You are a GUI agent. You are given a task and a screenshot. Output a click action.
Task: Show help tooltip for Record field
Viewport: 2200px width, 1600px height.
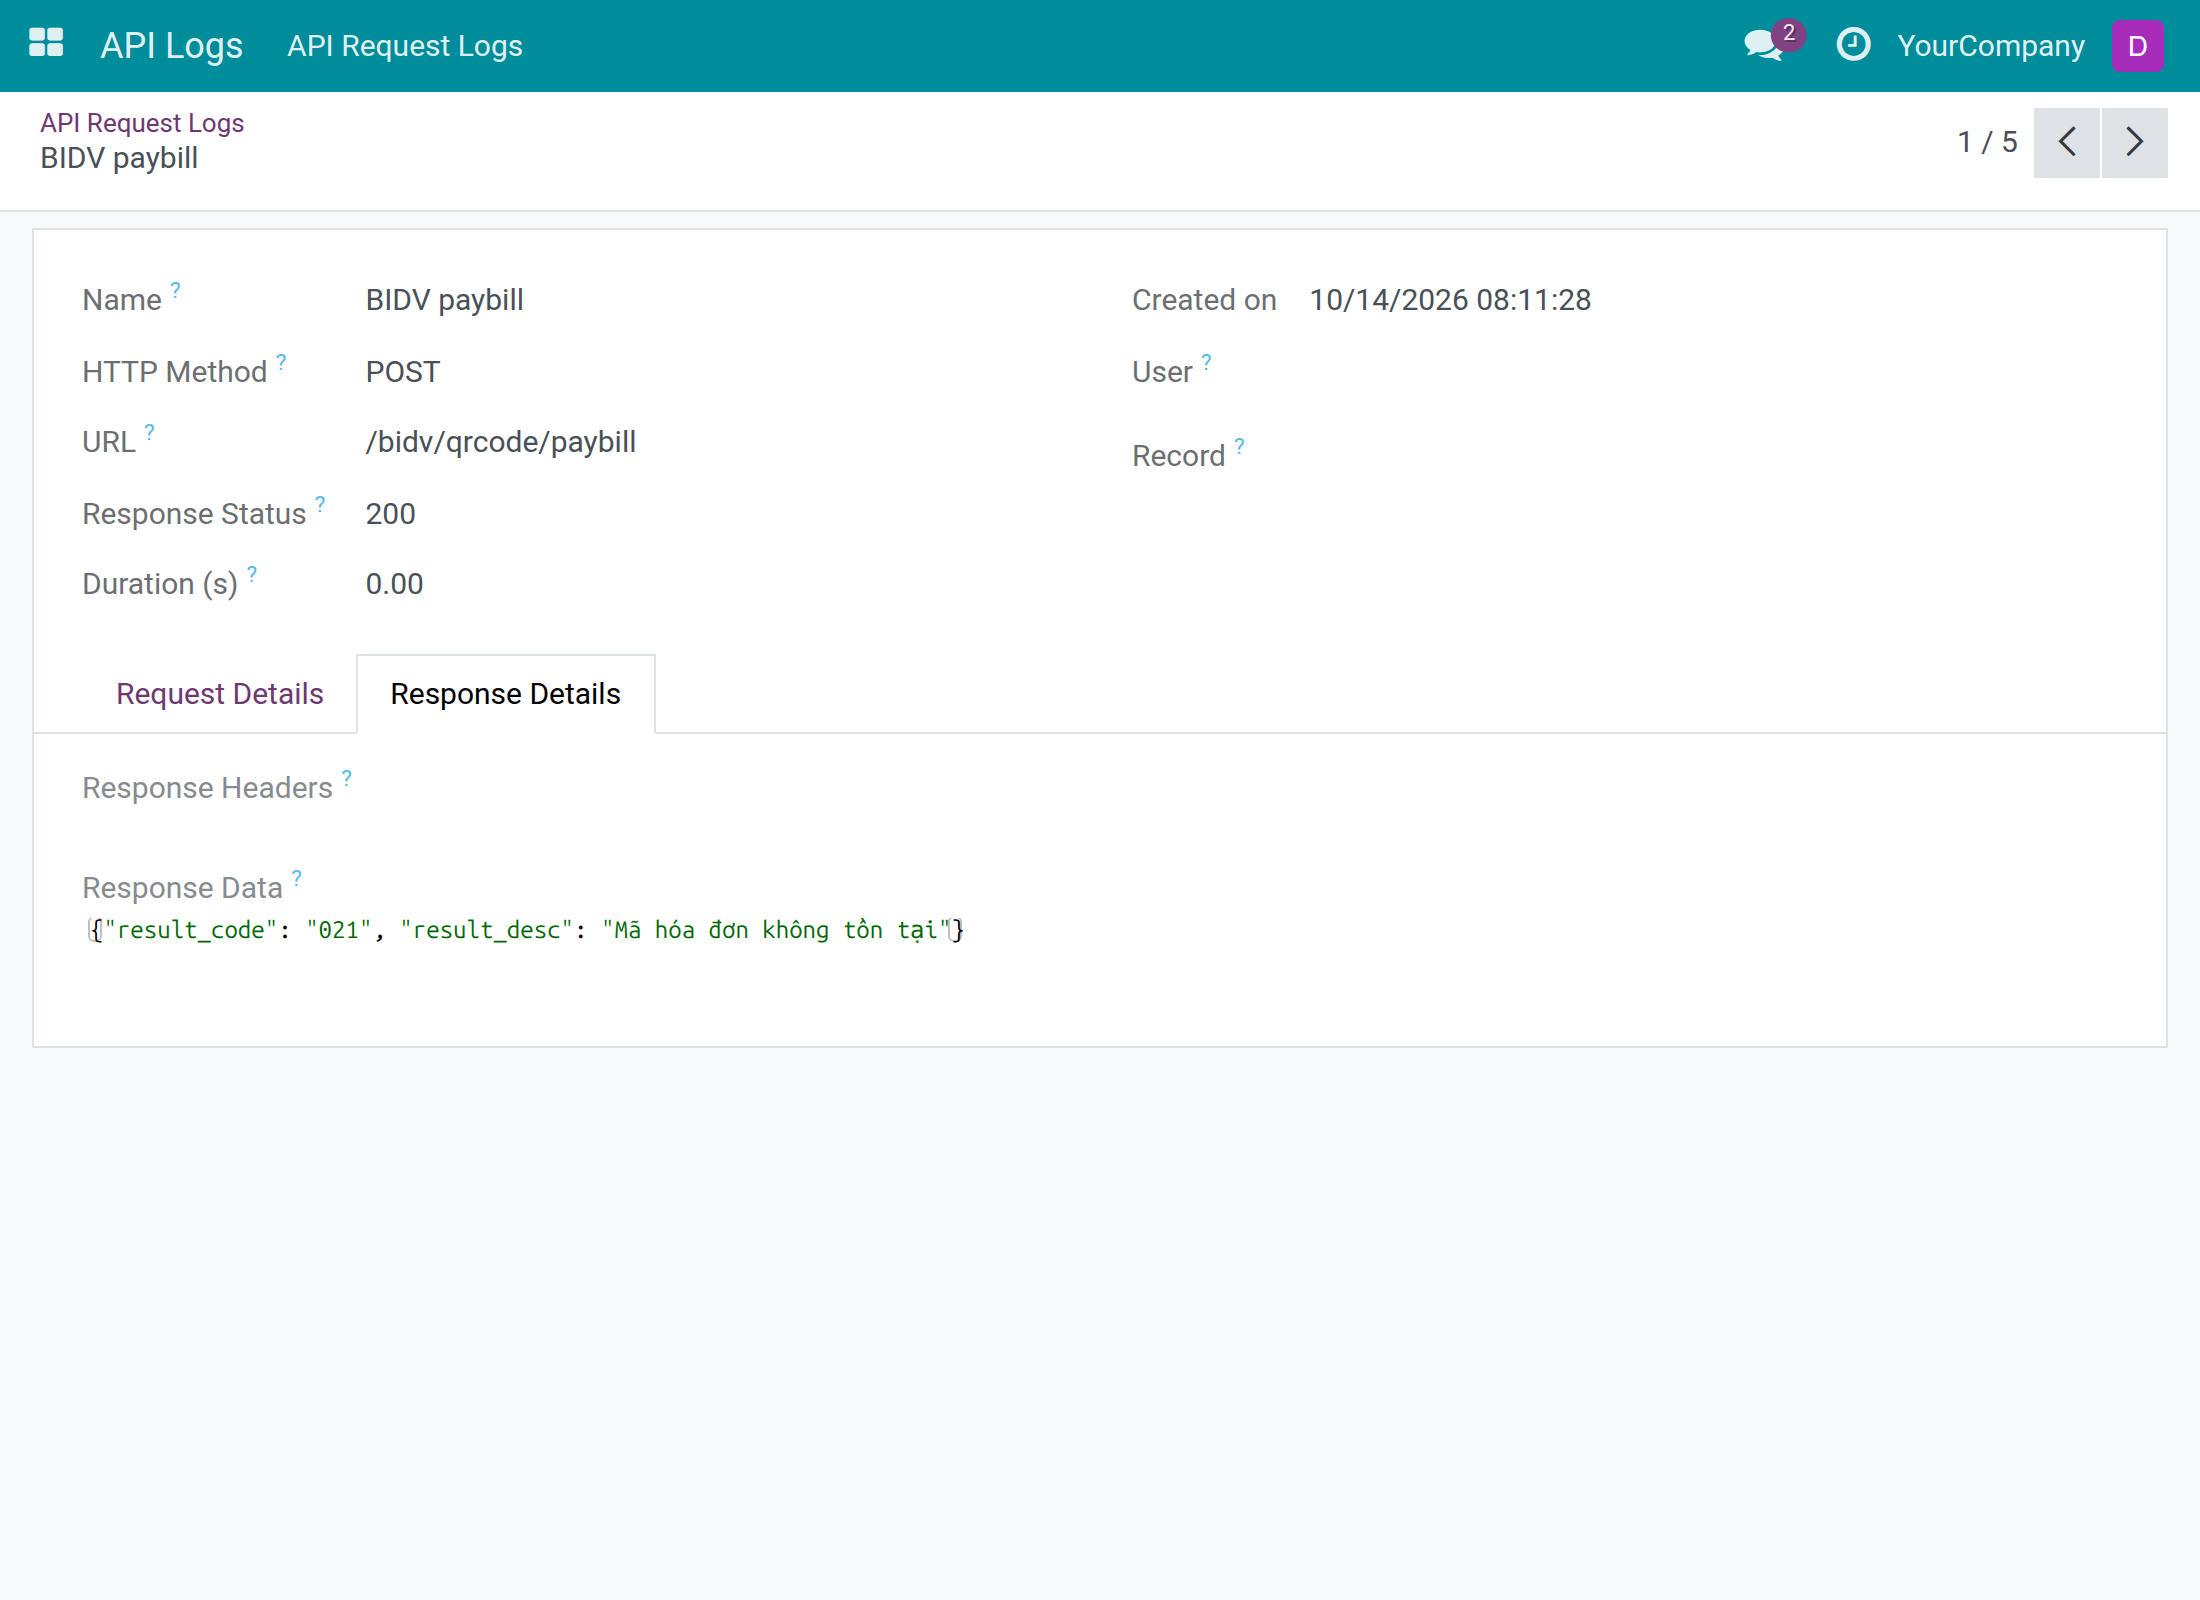1240,446
